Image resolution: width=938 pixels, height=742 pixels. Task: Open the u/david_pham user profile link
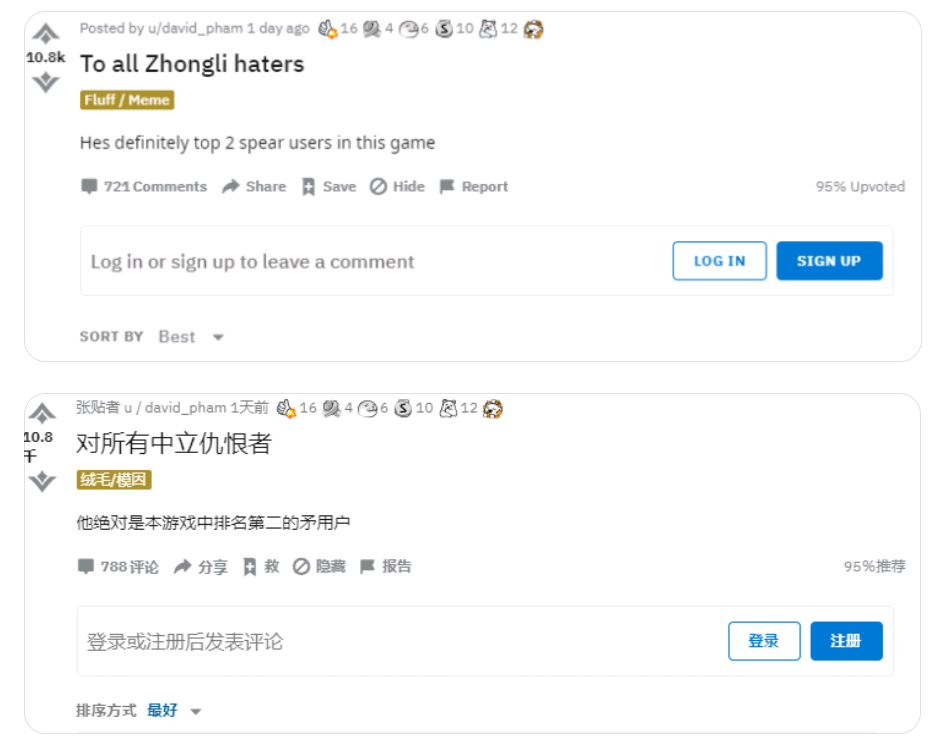[195, 28]
